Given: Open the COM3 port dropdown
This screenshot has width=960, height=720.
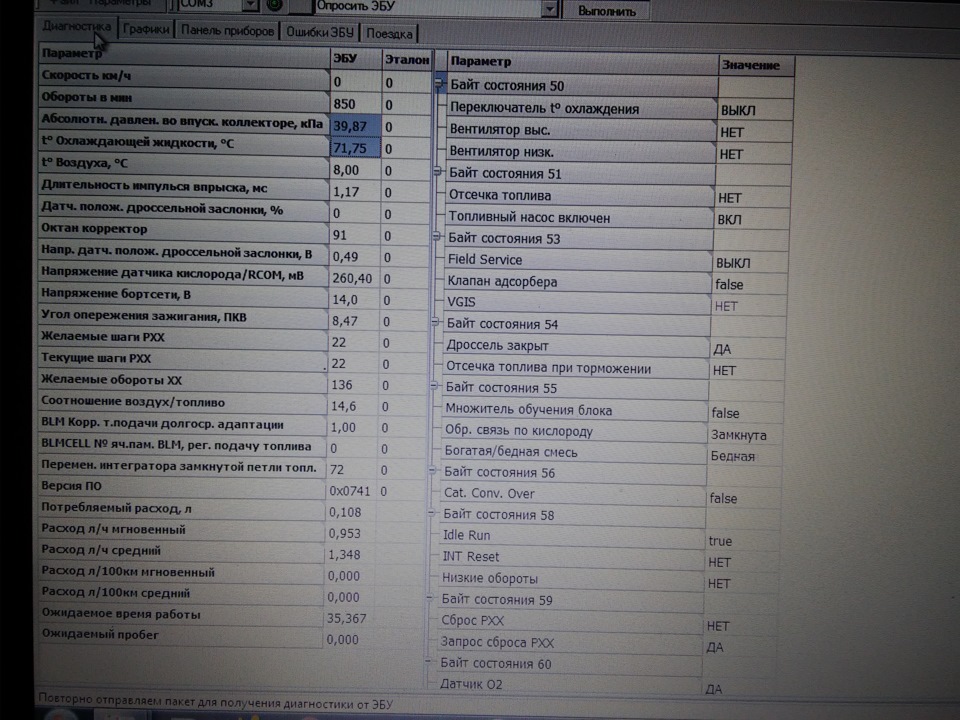Looking at the screenshot, I should point(250,5).
